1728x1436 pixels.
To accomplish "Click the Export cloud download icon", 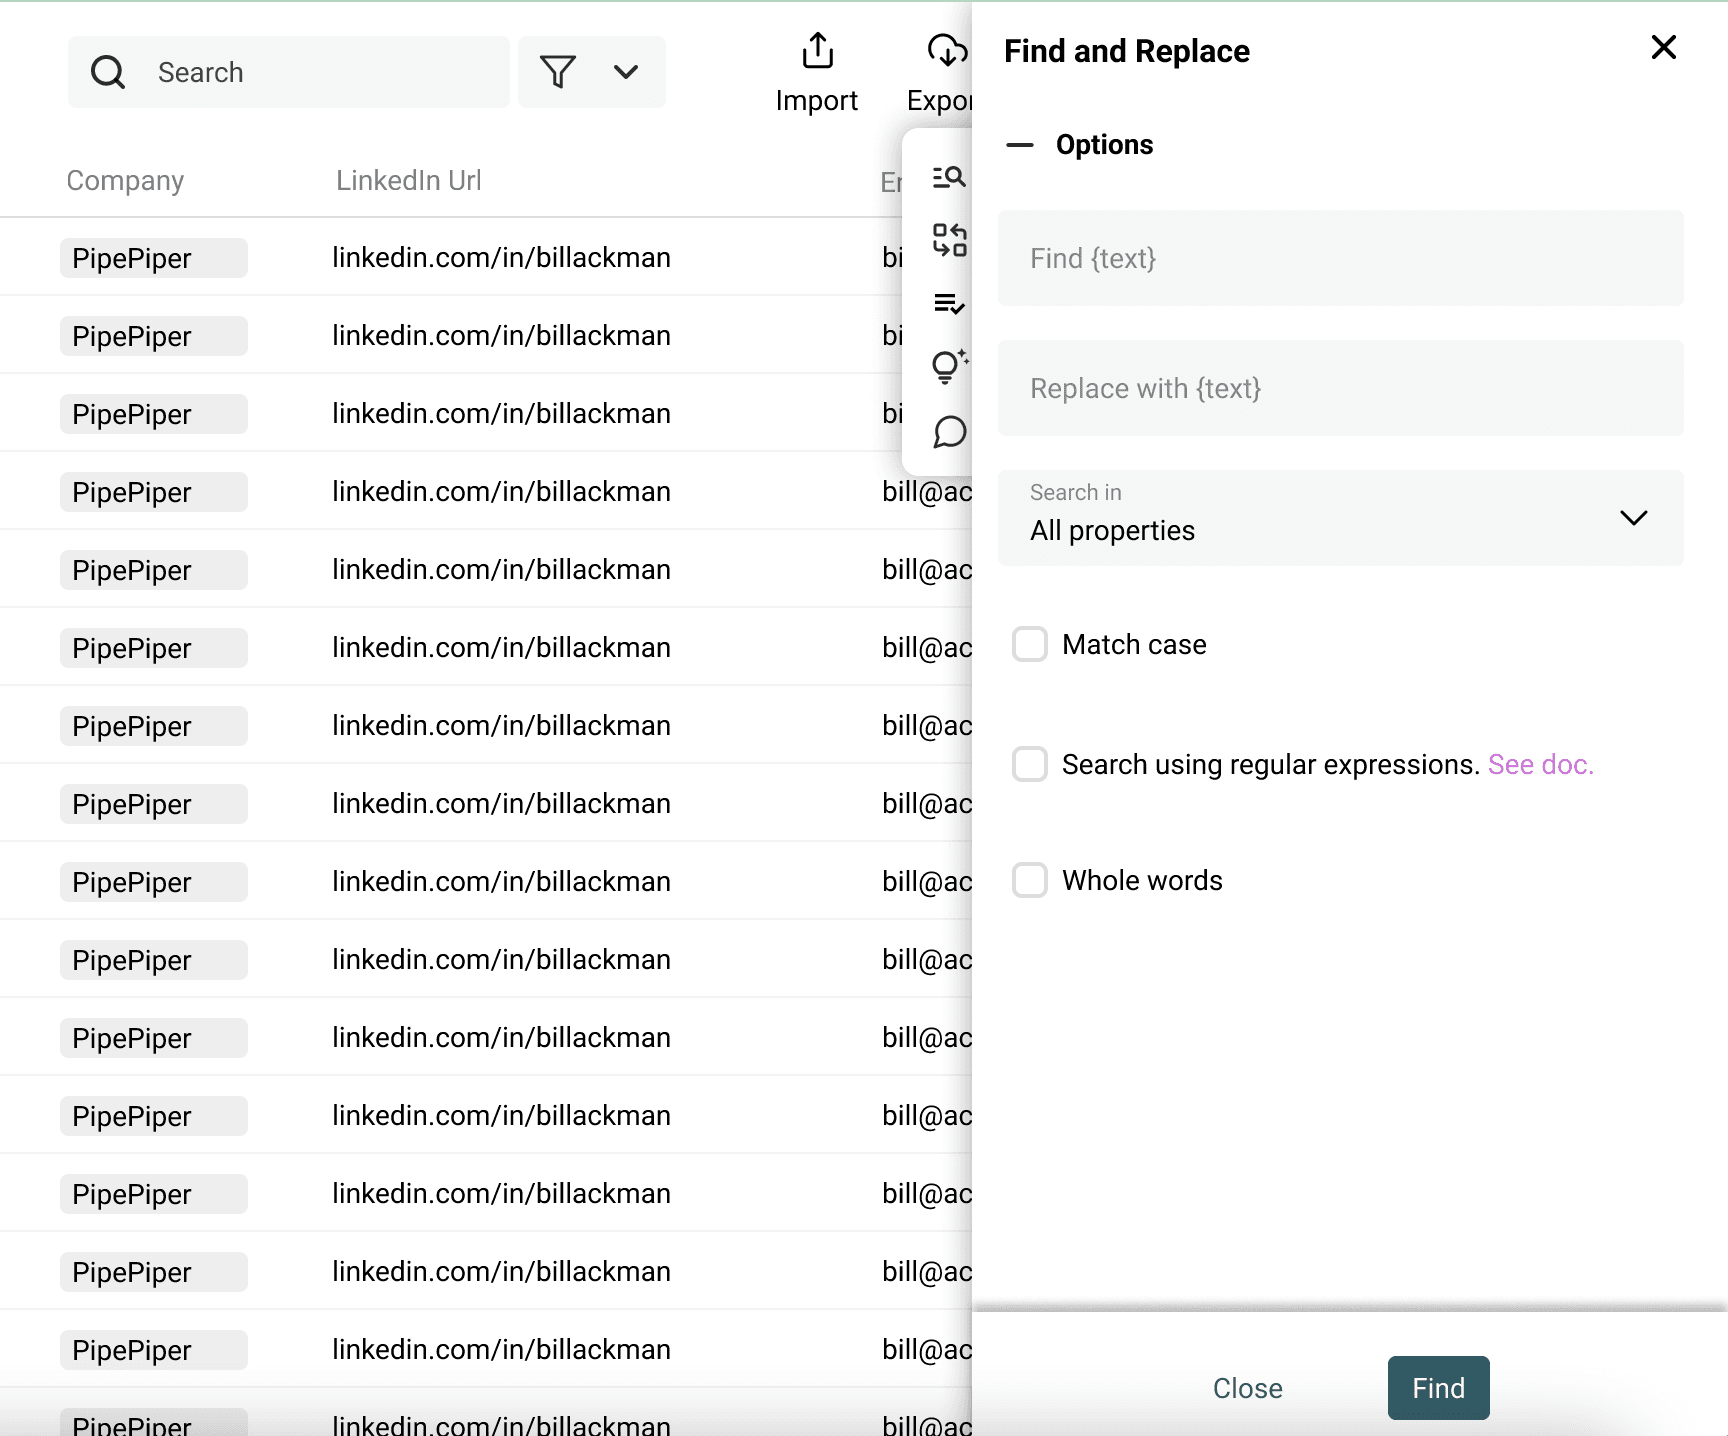I will 946,51.
